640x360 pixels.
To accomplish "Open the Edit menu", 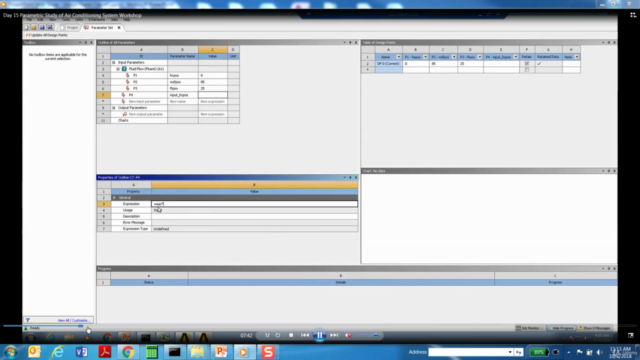I will (40, 19).
